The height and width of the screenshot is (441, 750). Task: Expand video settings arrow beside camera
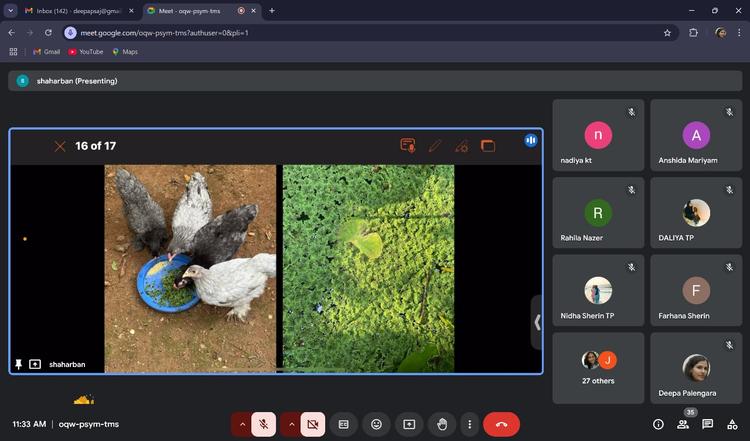click(x=290, y=424)
